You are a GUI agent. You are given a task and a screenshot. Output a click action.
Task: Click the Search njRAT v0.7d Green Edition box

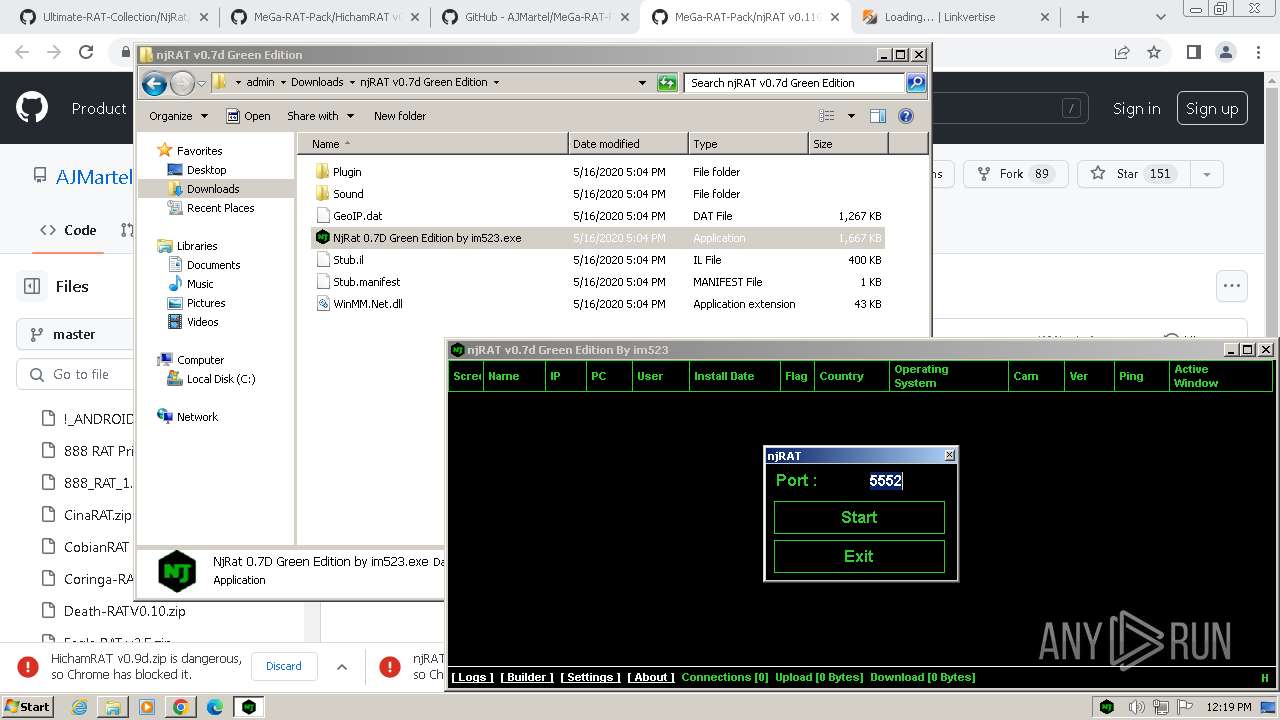click(x=795, y=83)
